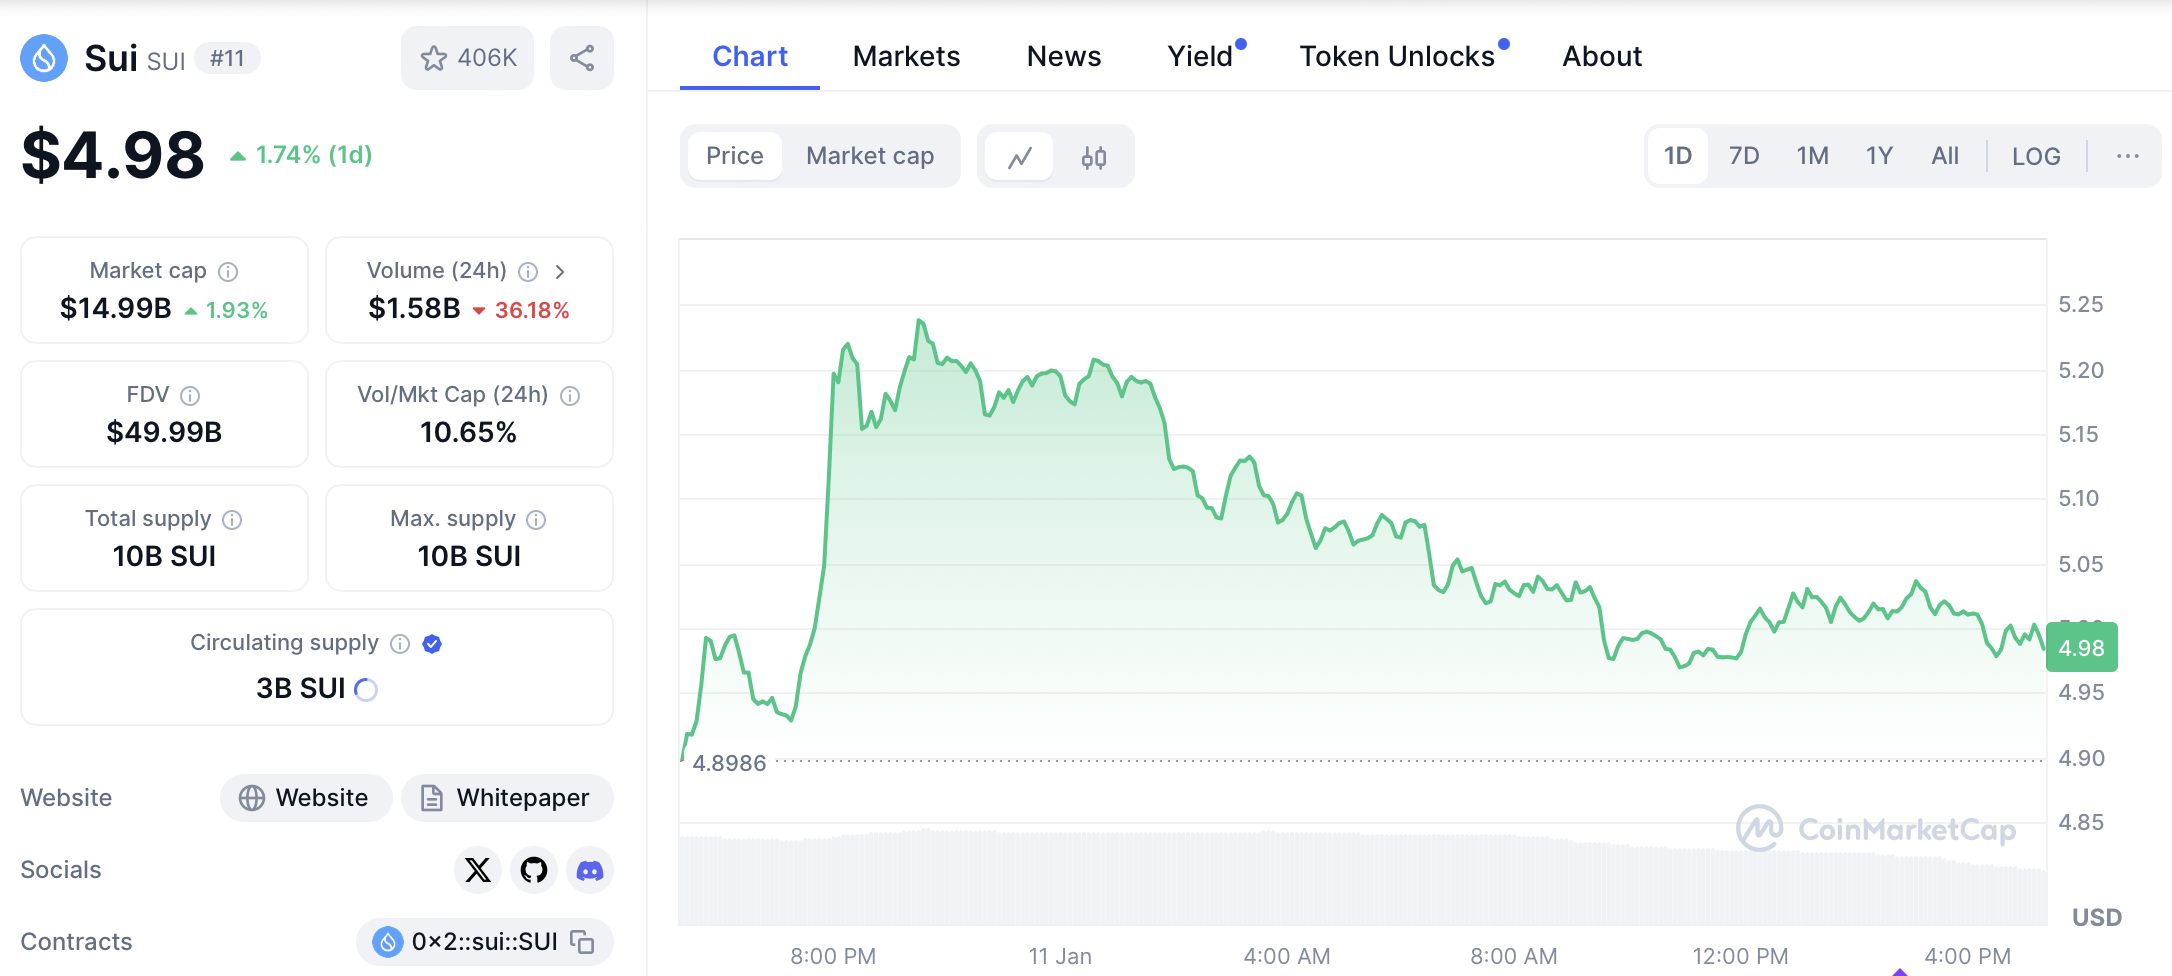This screenshot has height=976, width=2172.
Task: Set chart range to All
Action: pyautogui.click(x=1945, y=156)
